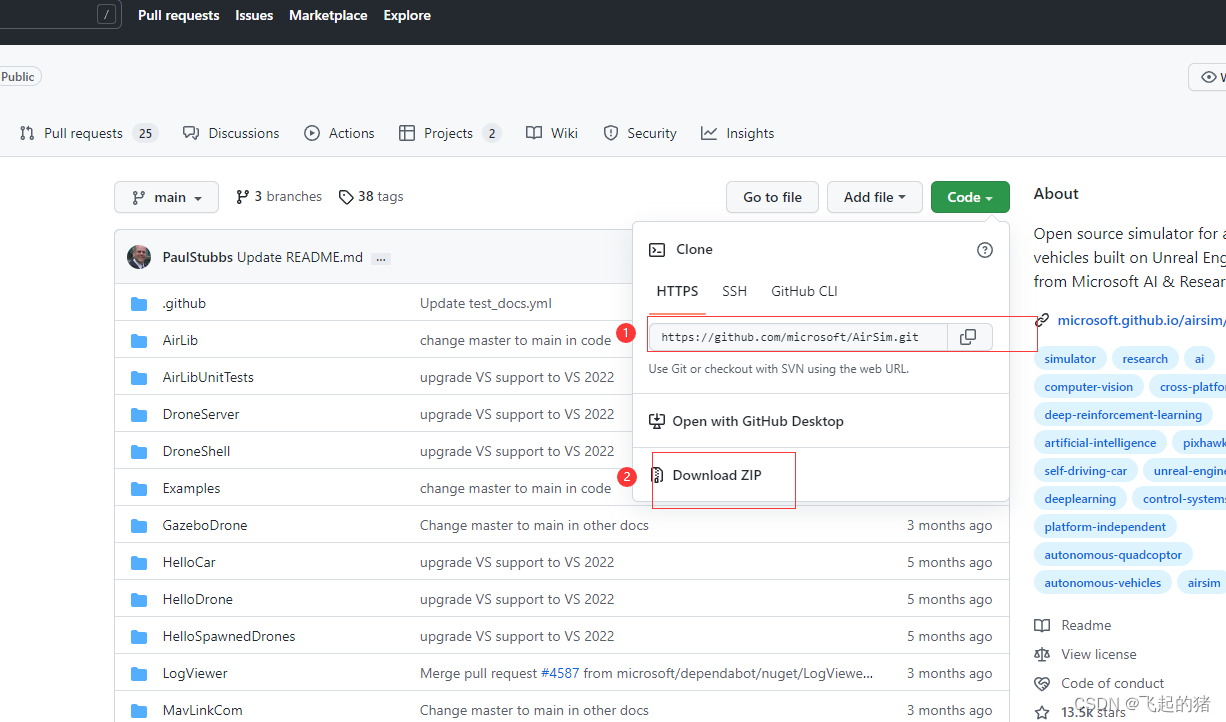Click HelloSpawnedDrones folder icon
Screen dimensions: 1226x722
tap(139, 636)
